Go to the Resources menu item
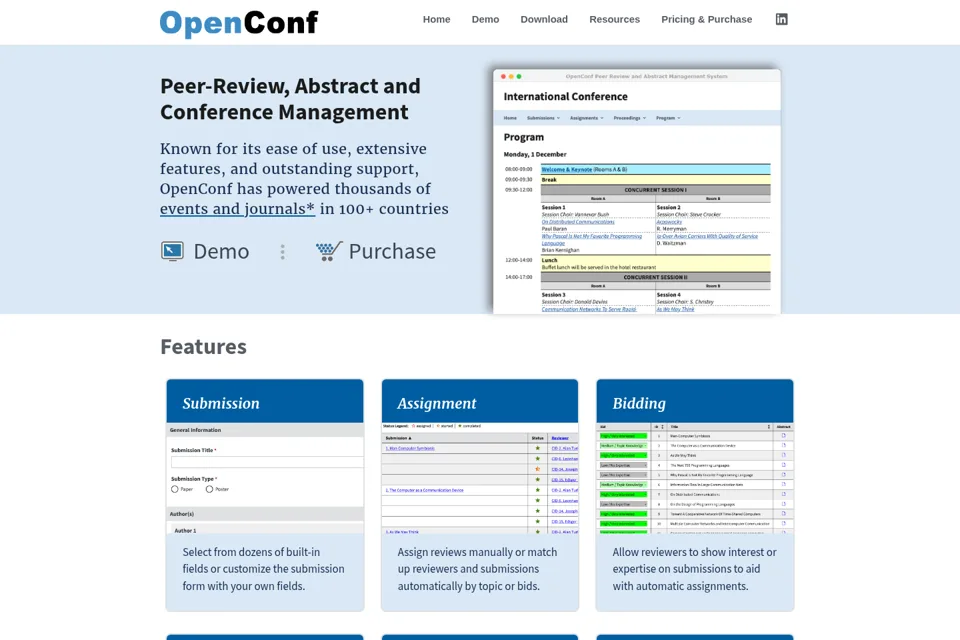Viewport: 960px width, 640px height. click(x=614, y=19)
